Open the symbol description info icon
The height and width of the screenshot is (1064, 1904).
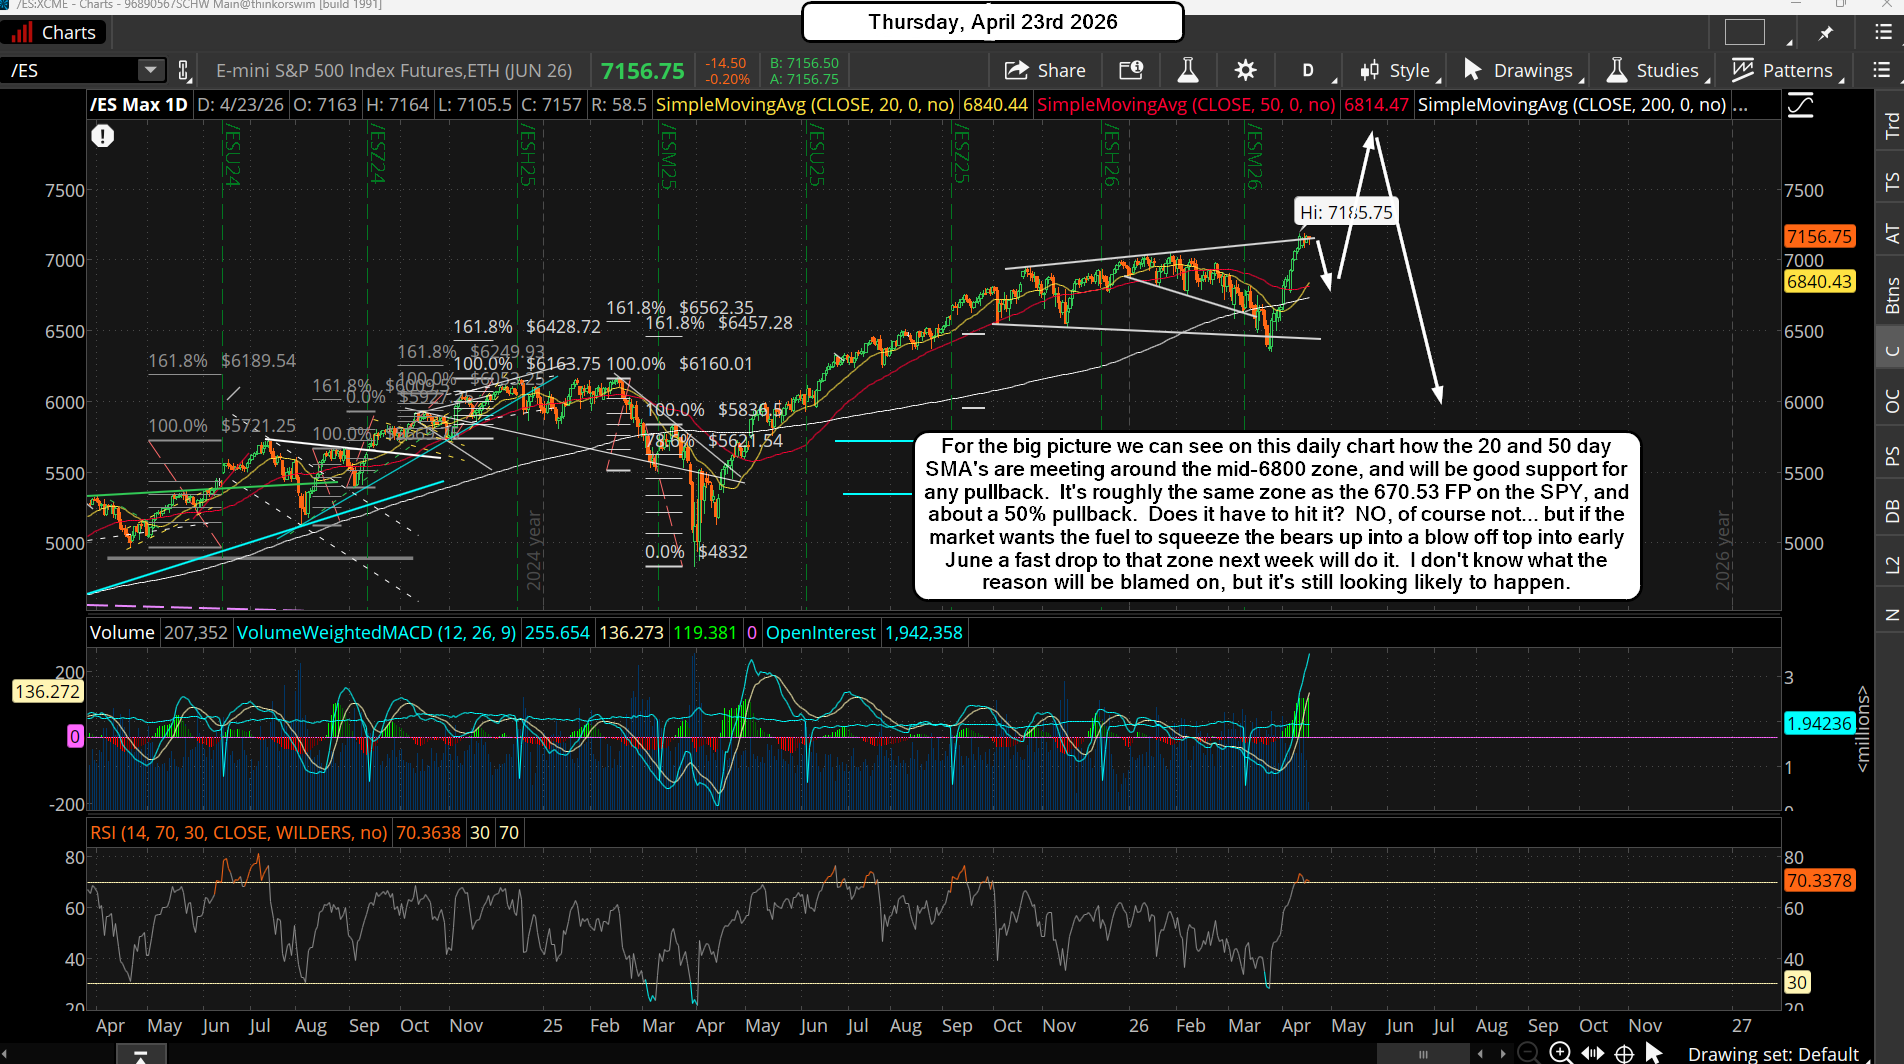[1131, 70]
